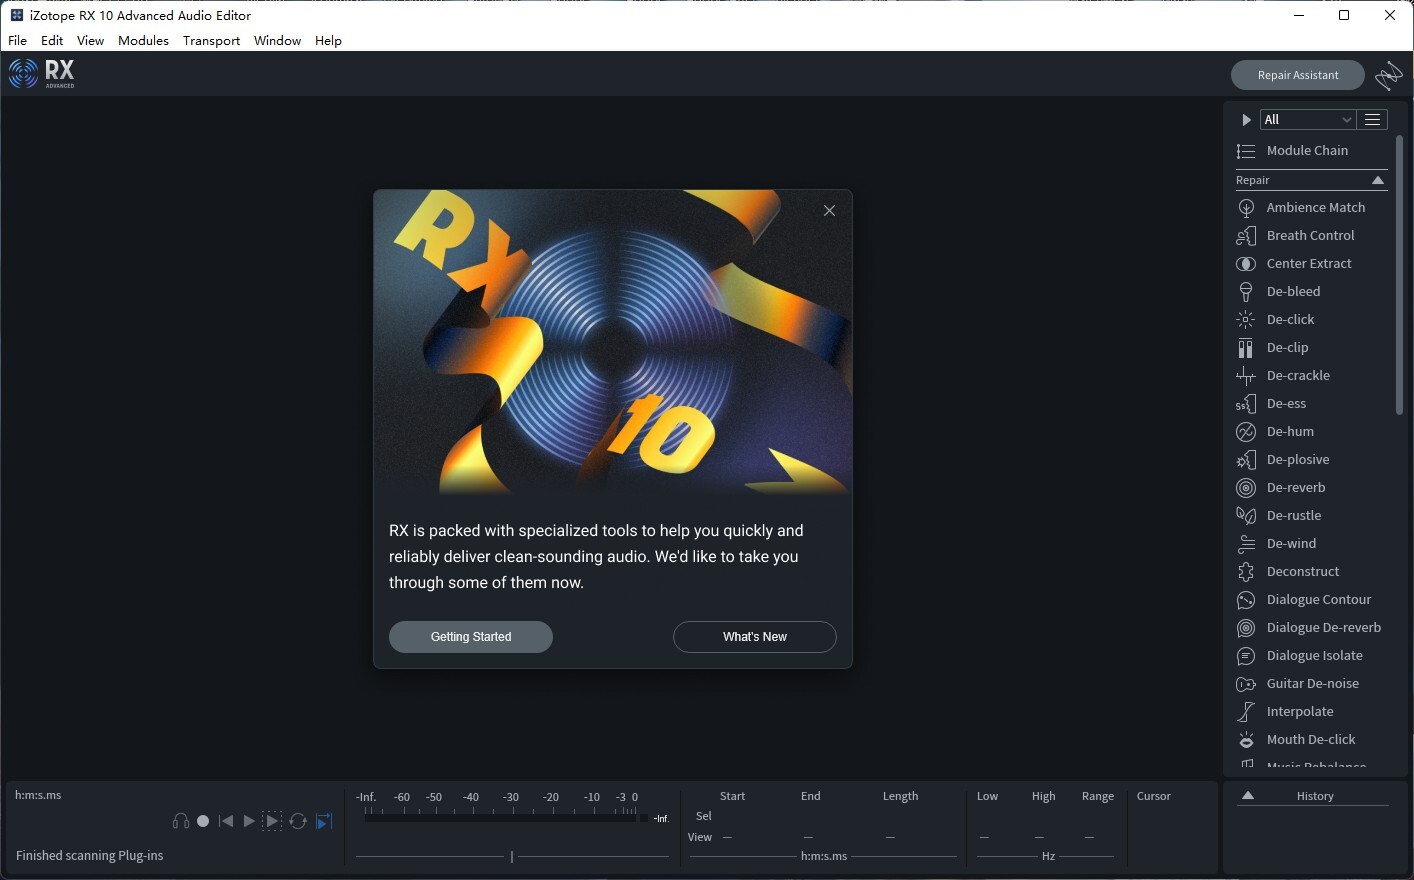Image resolution: width=1414 pixels, height=880 pixels.
Task: Open the All module filter dropdown
Action: (1308, 120)
